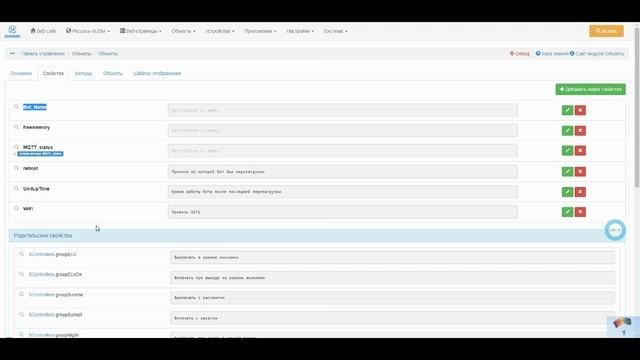Click the groupSunrise description field

(x=393, y=298)
